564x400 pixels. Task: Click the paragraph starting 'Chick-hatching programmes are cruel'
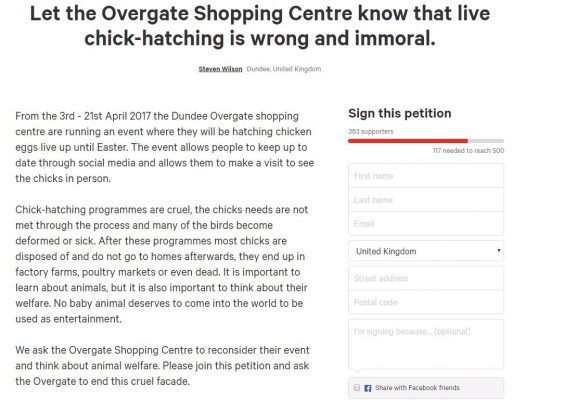point(161,264)
